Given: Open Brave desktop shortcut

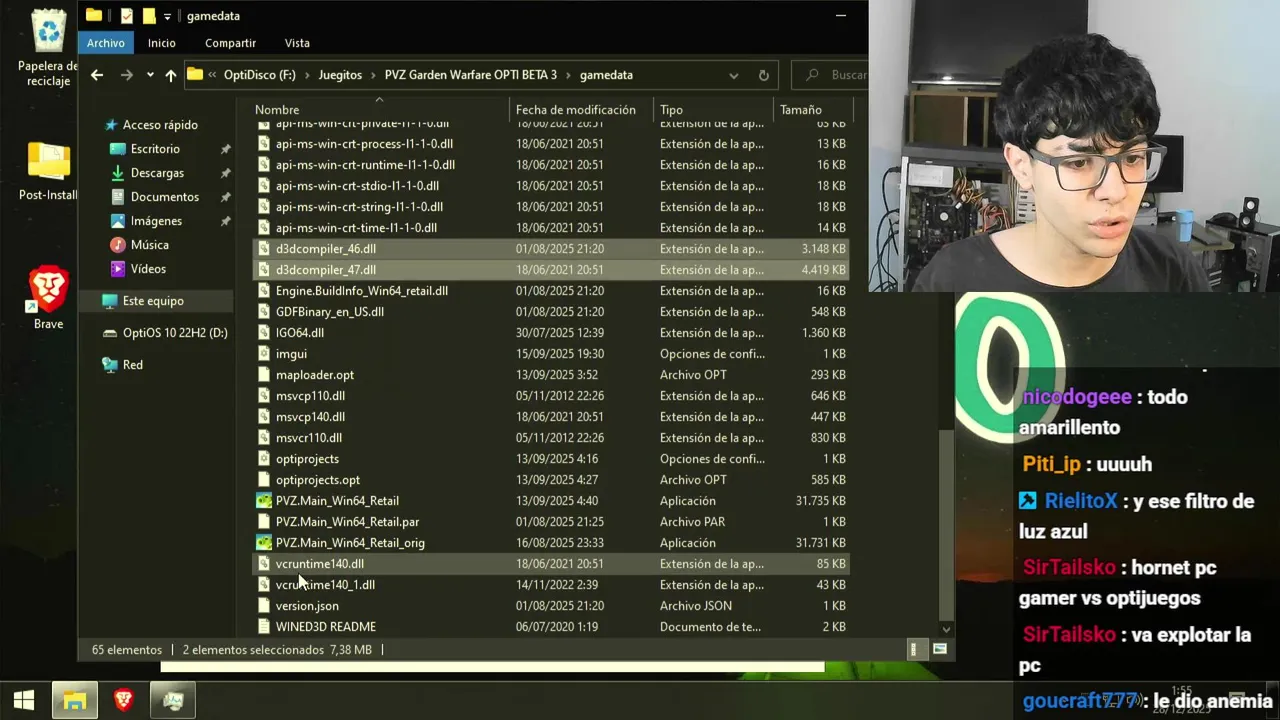Looking at the screenshot, I should [x=48, y=298].
